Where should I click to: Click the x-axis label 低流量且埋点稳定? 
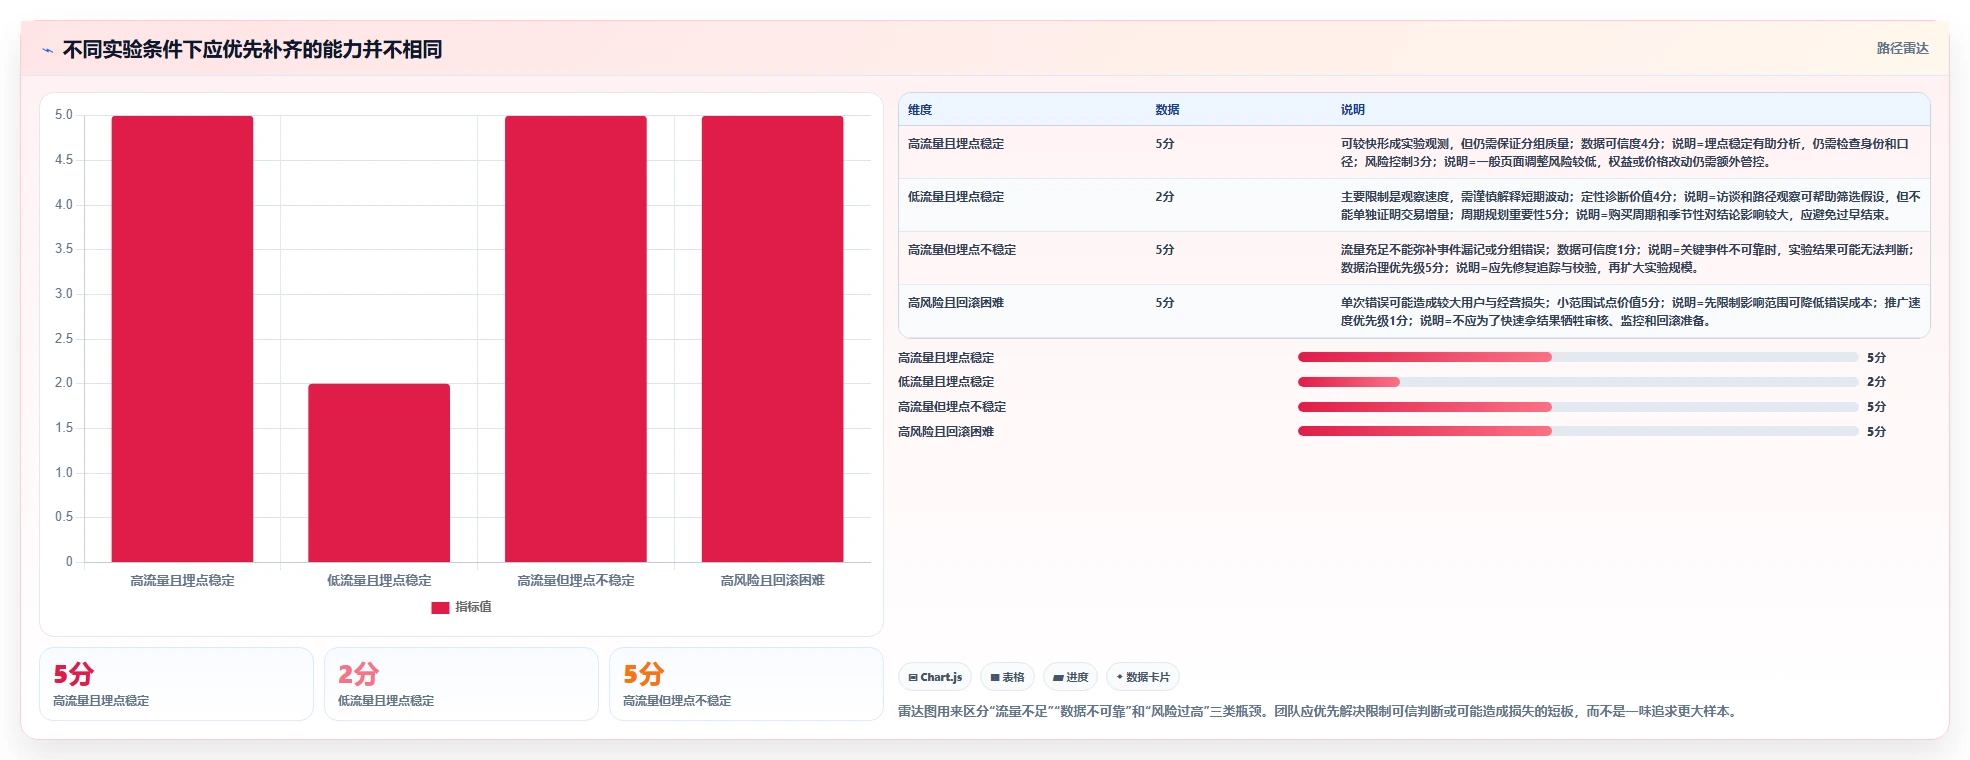click(x=379, y=580)
